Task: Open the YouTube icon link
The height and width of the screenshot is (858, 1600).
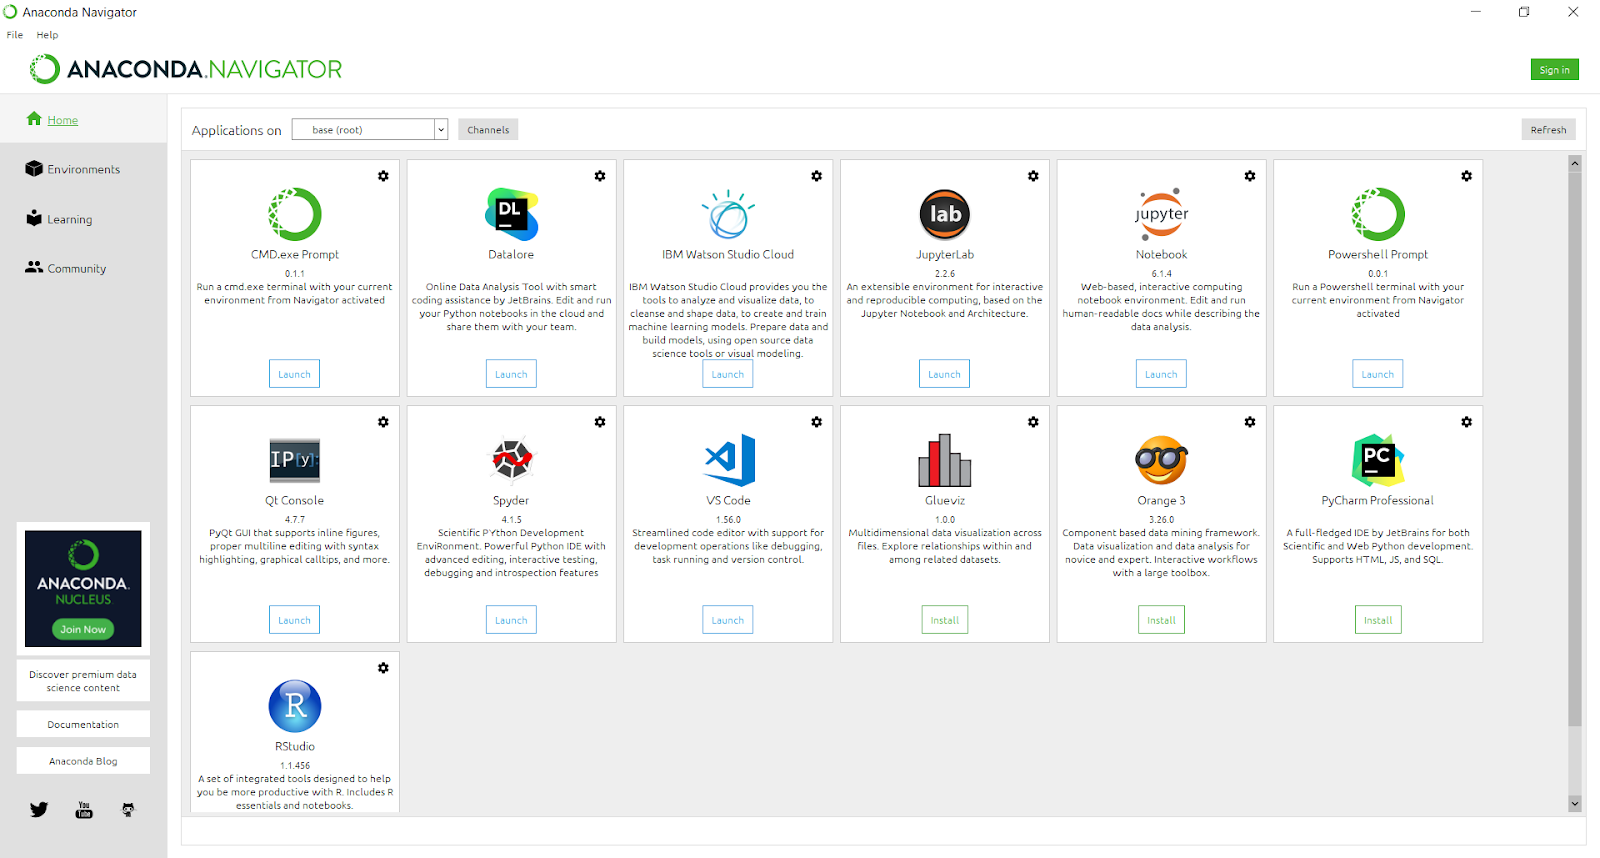Action: coord(84,810)
